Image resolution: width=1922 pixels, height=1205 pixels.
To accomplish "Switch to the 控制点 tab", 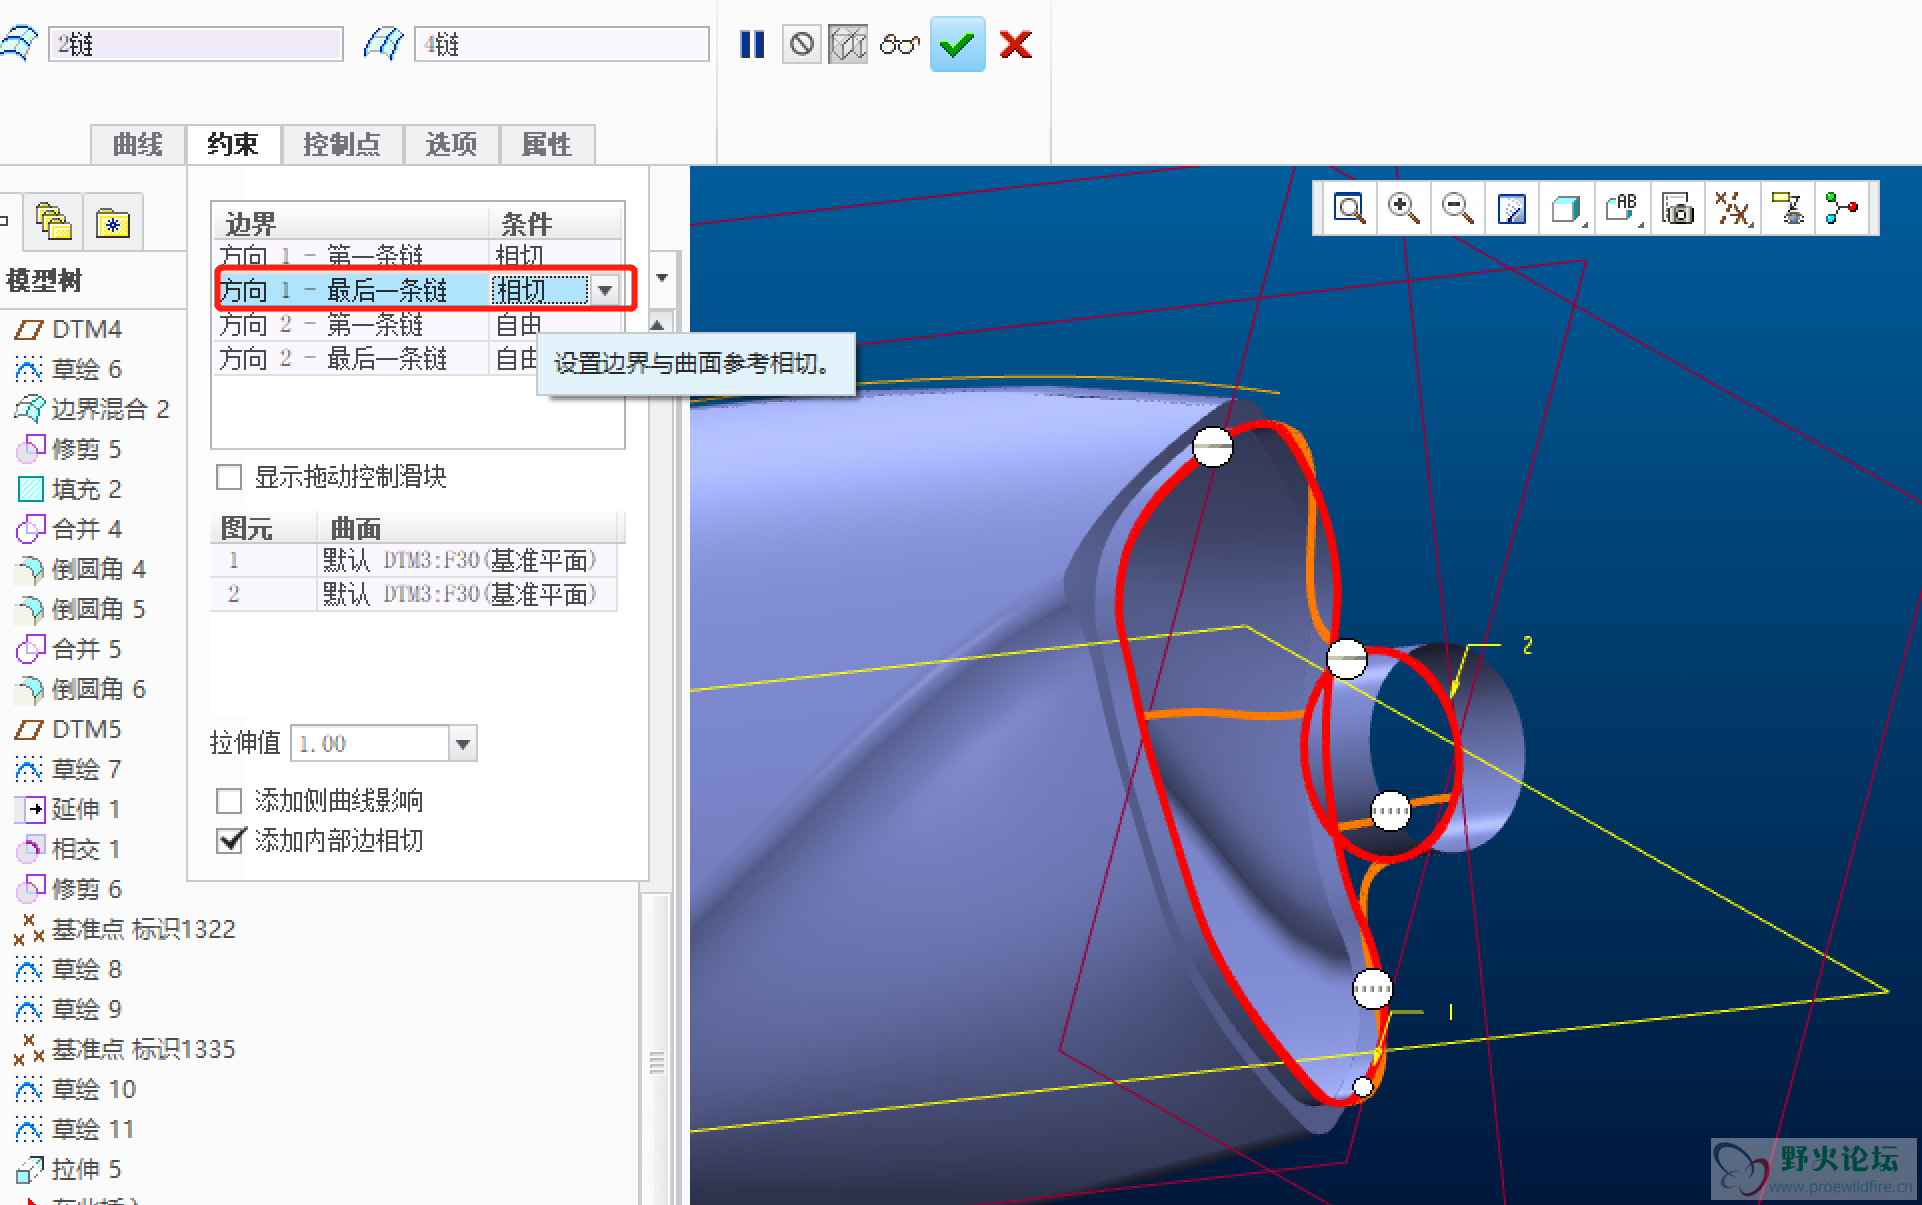I will pyautogui.click(x=342, y=145).
